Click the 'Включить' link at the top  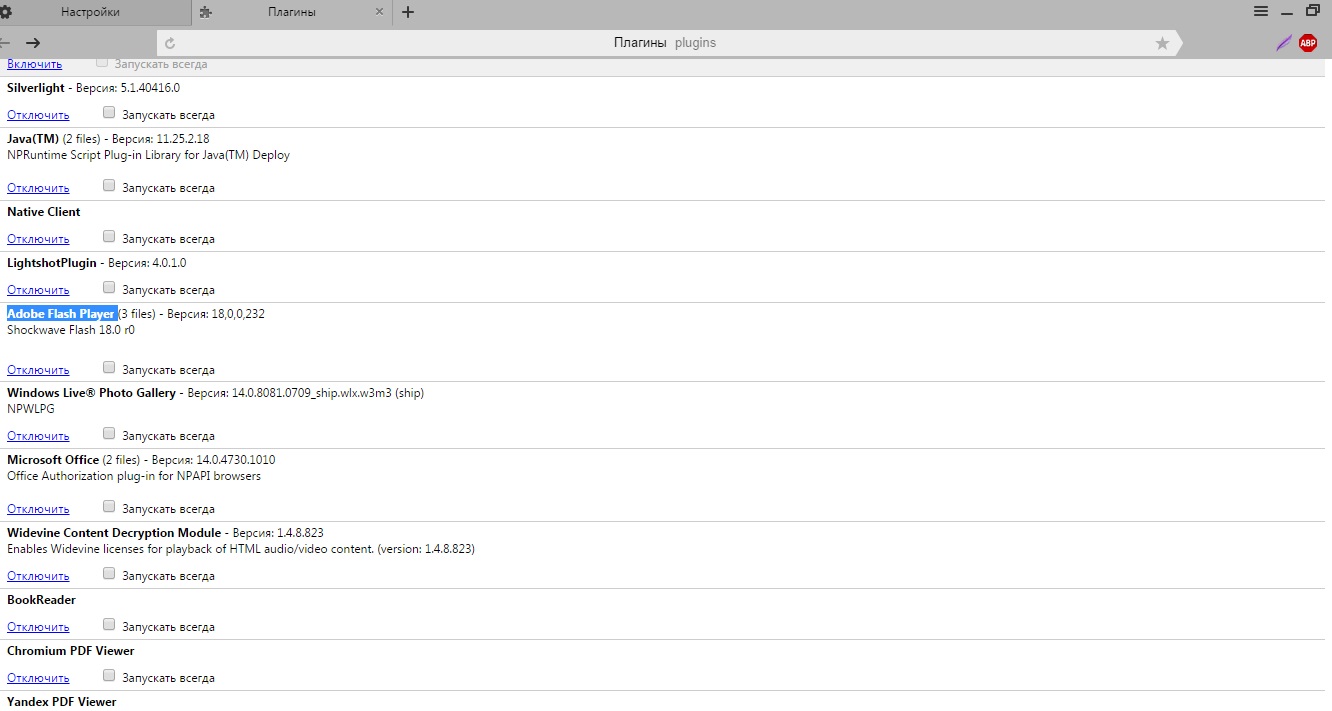click(34, 64)
